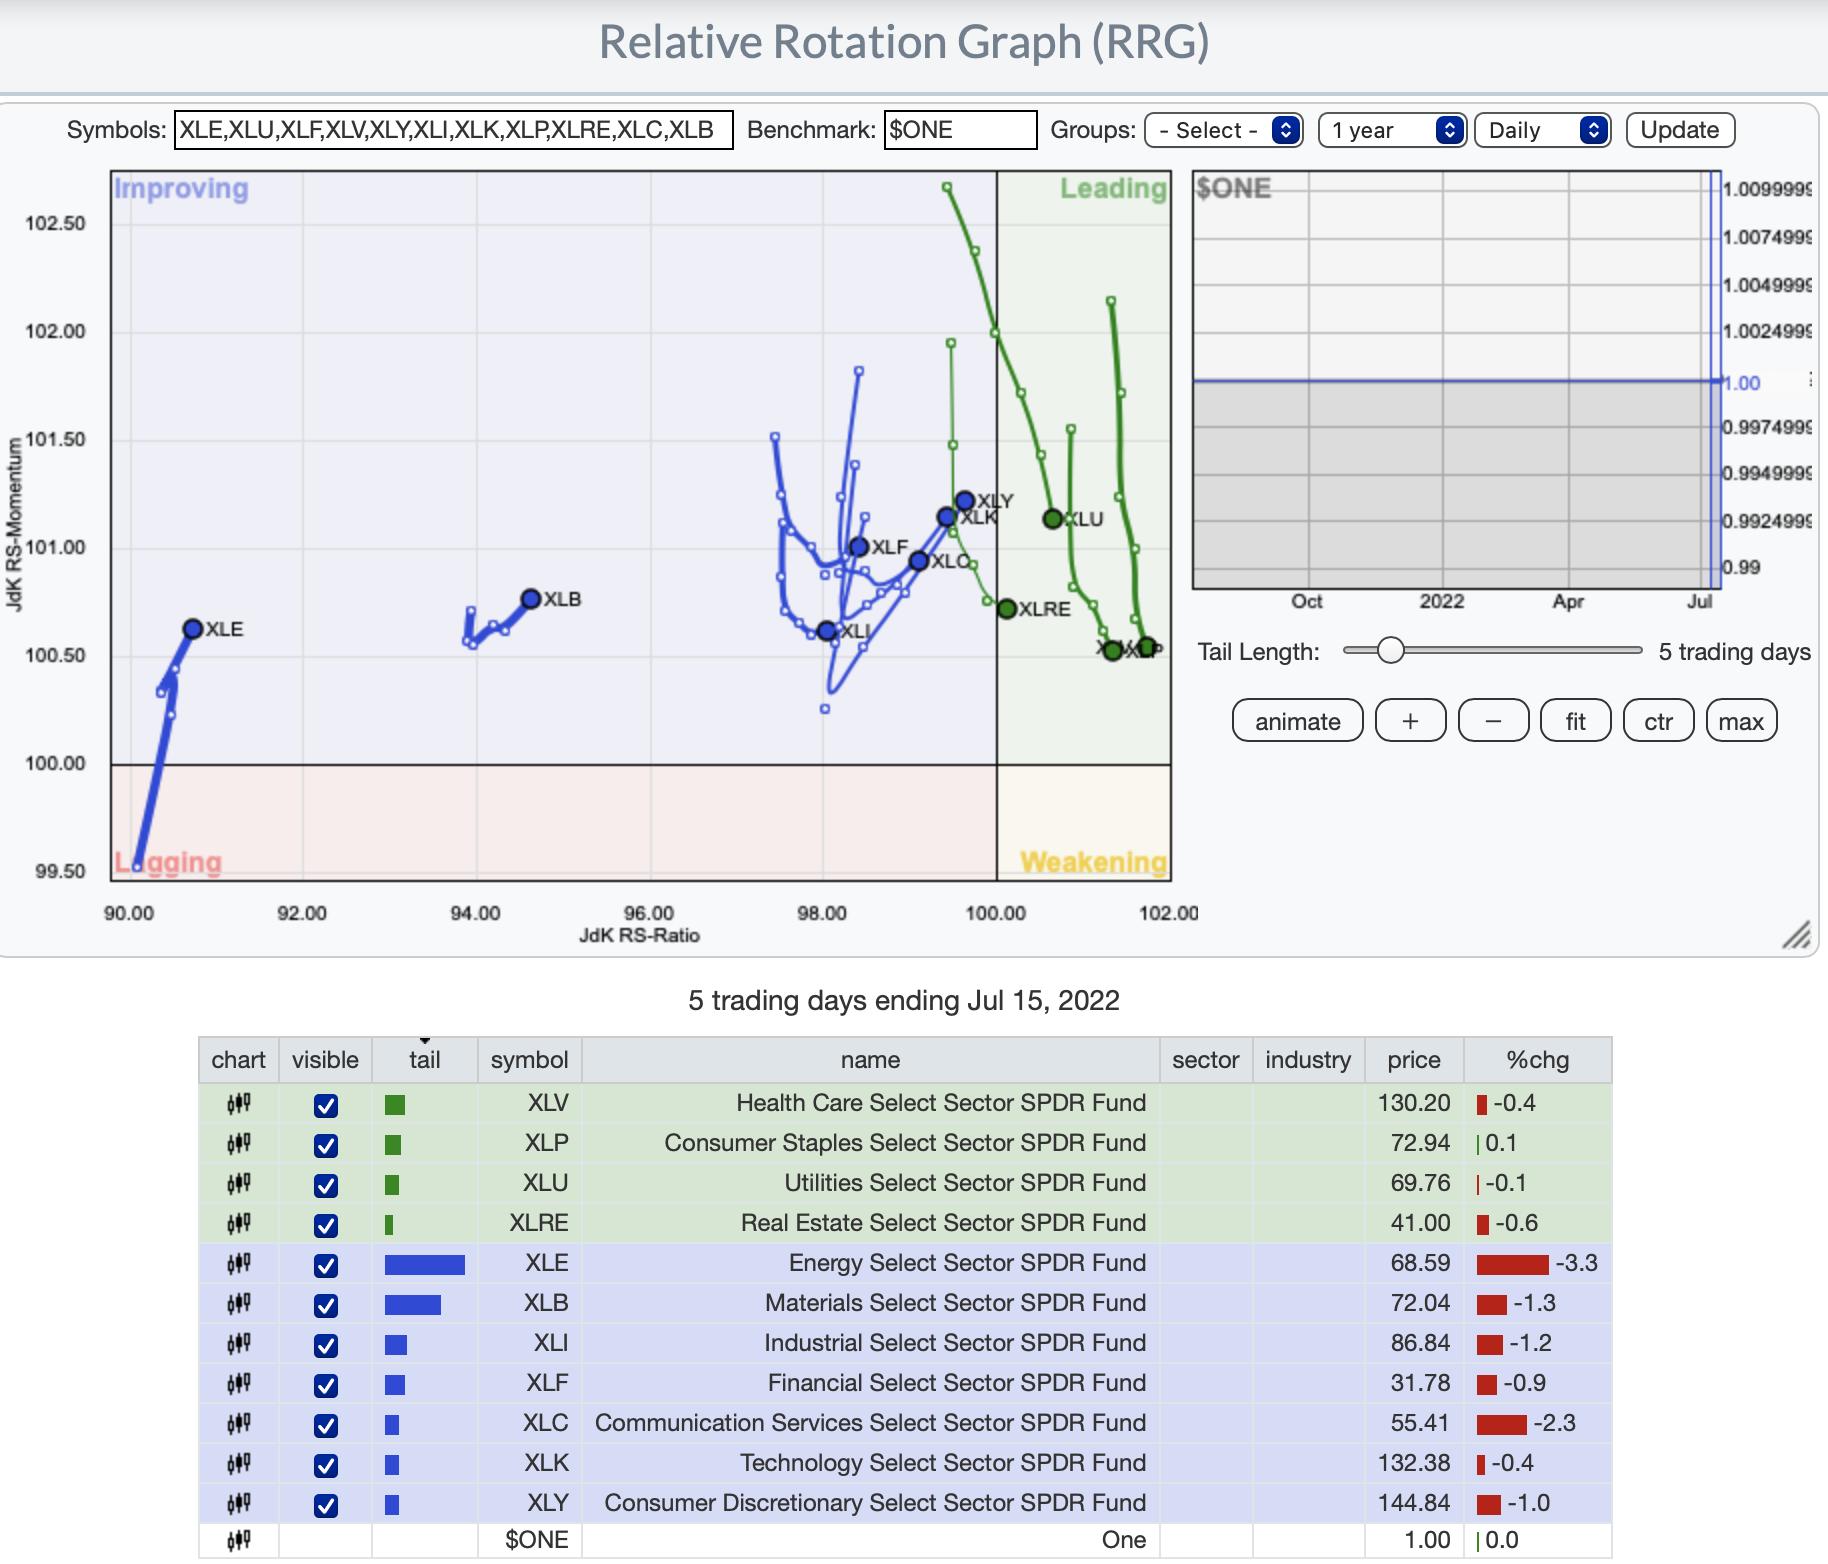The image size is (1828, 1564).
Task: Open the chart icon for XLV row
Action: point(238,1104)
